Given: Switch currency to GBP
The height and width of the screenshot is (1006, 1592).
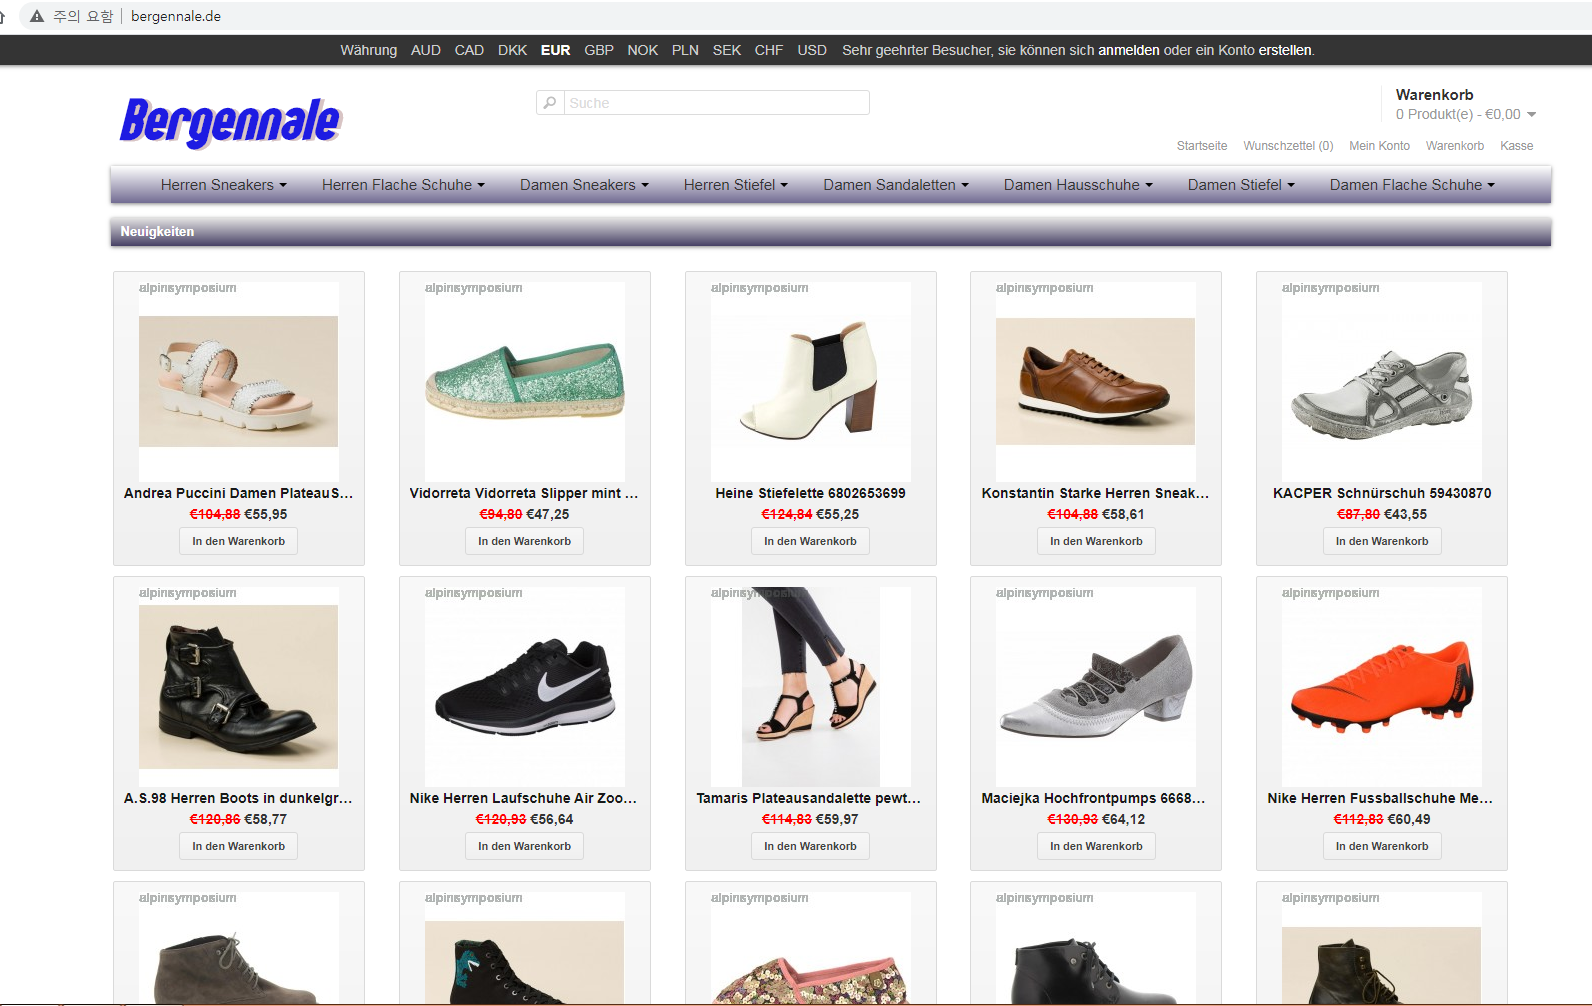Looking at the screenshot, I should pyautogui.click(x=599, y=50).
